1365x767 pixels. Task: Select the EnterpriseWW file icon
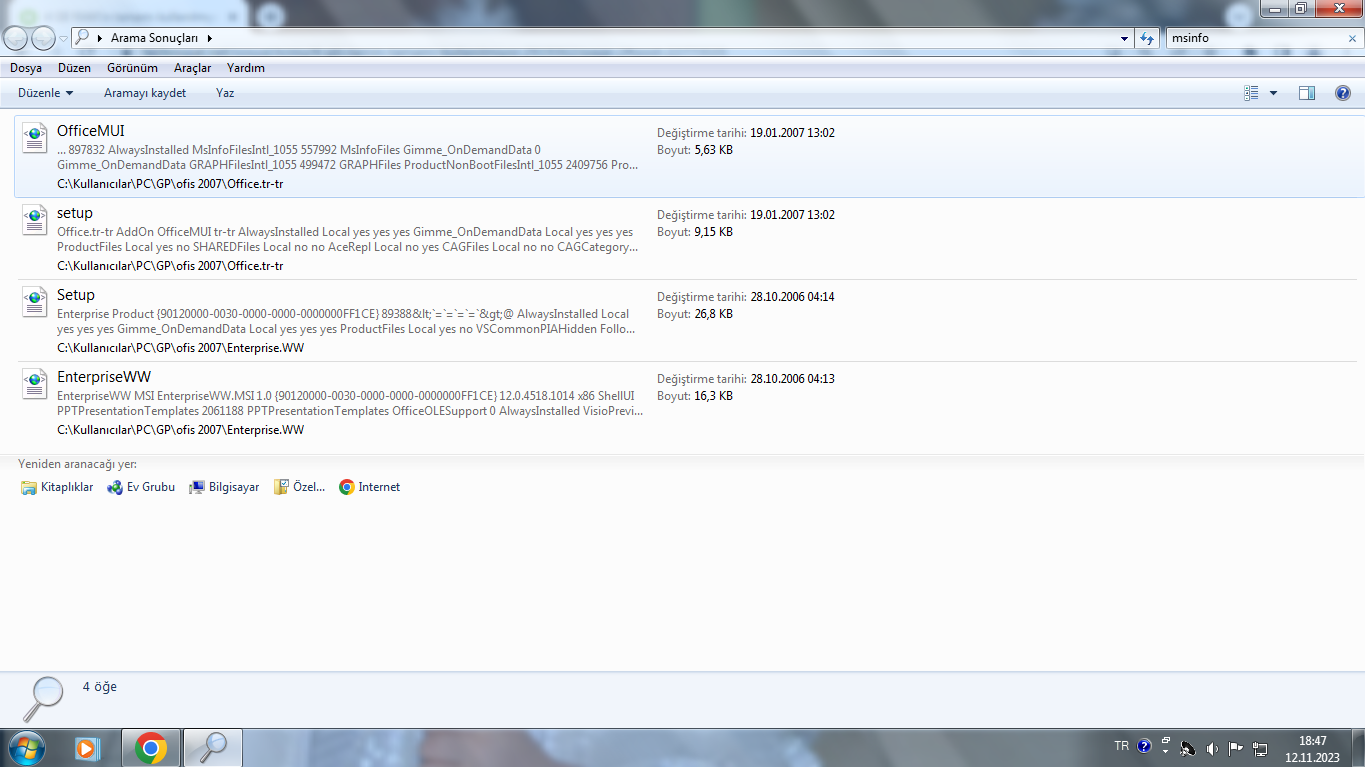coord(35,384)
